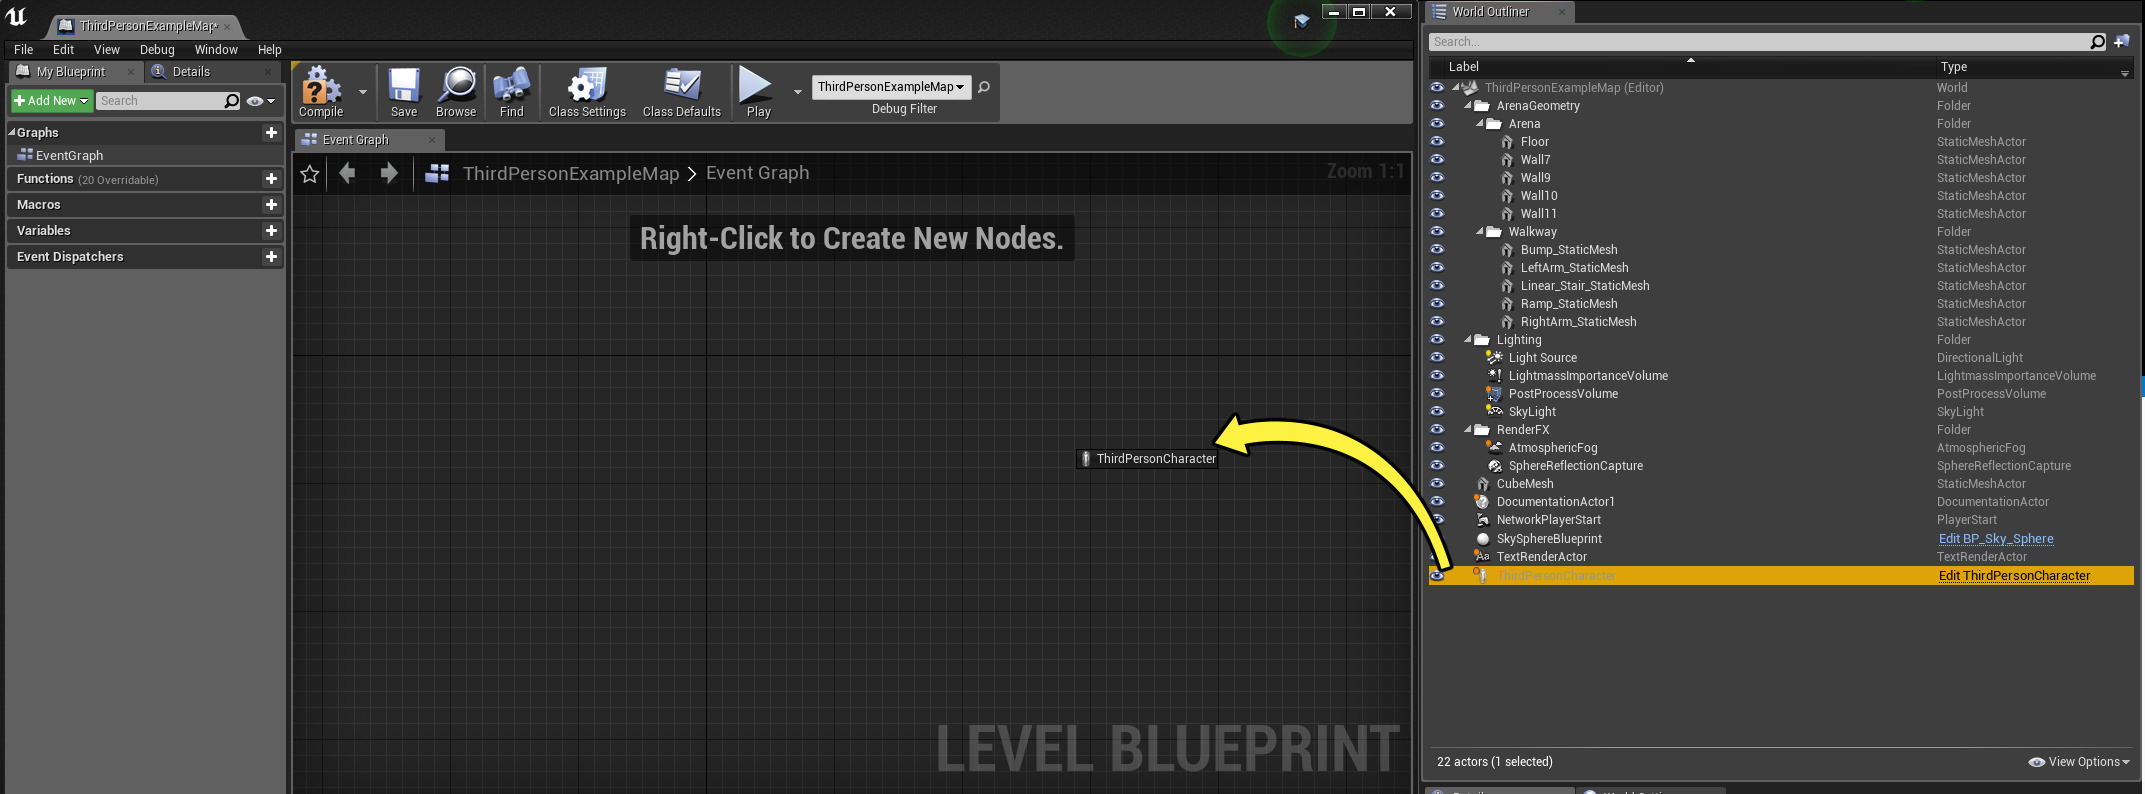2145x794 pixels.
Task: Hide the AtmosphericFog actor
Action: pyautogui.click(x=1437, y=448)
